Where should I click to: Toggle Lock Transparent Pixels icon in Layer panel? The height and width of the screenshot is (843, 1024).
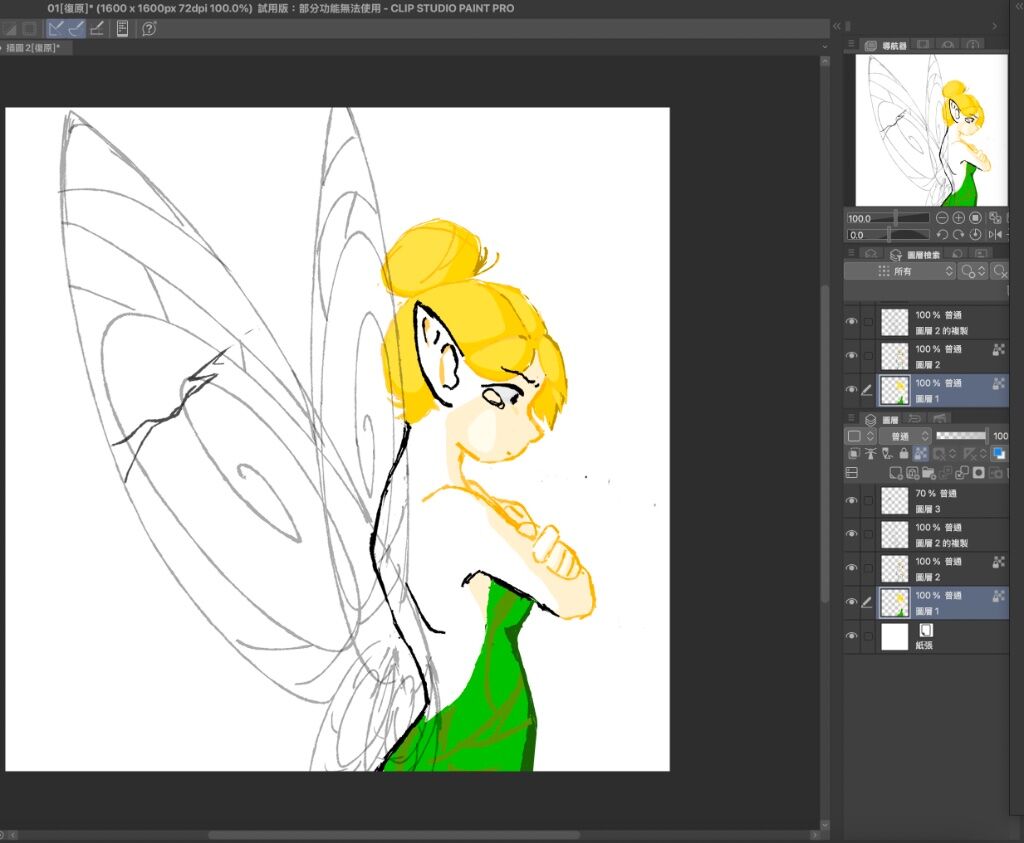920,453
